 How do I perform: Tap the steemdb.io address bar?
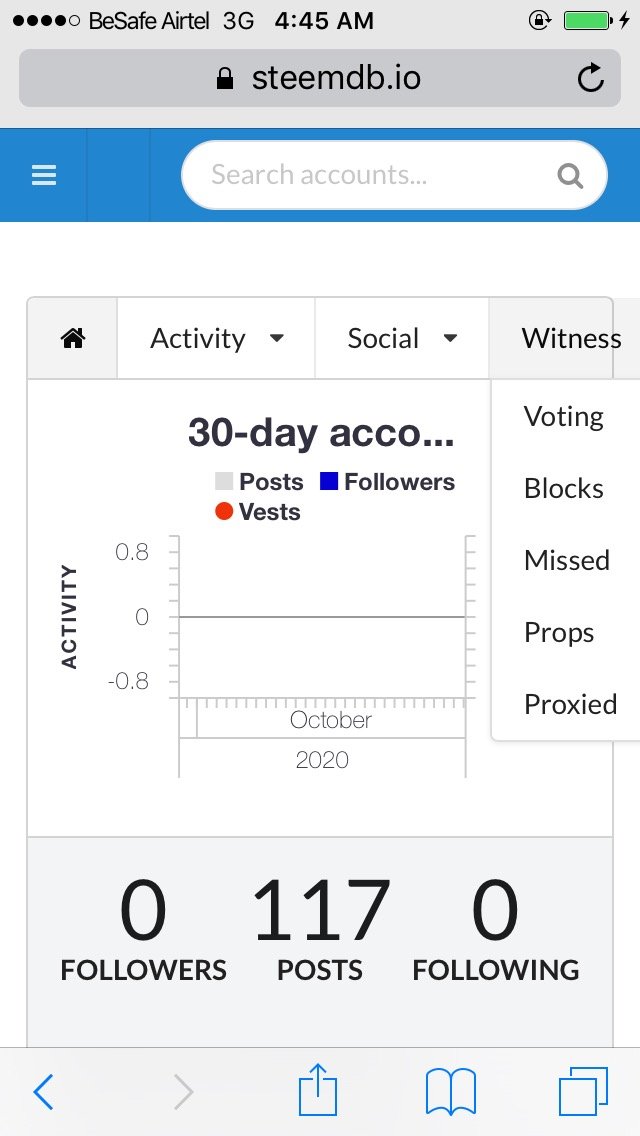(320, 78)
